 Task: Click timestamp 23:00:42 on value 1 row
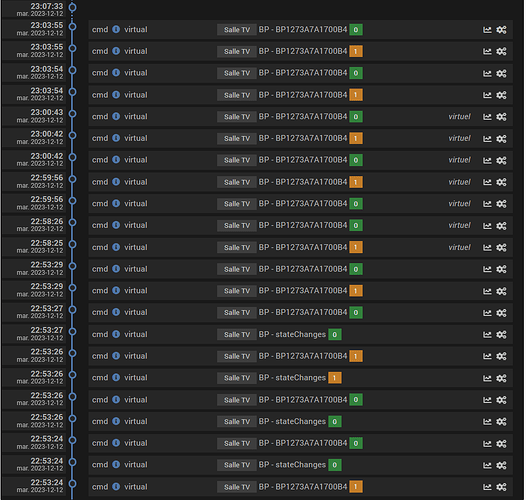point(47,134)
